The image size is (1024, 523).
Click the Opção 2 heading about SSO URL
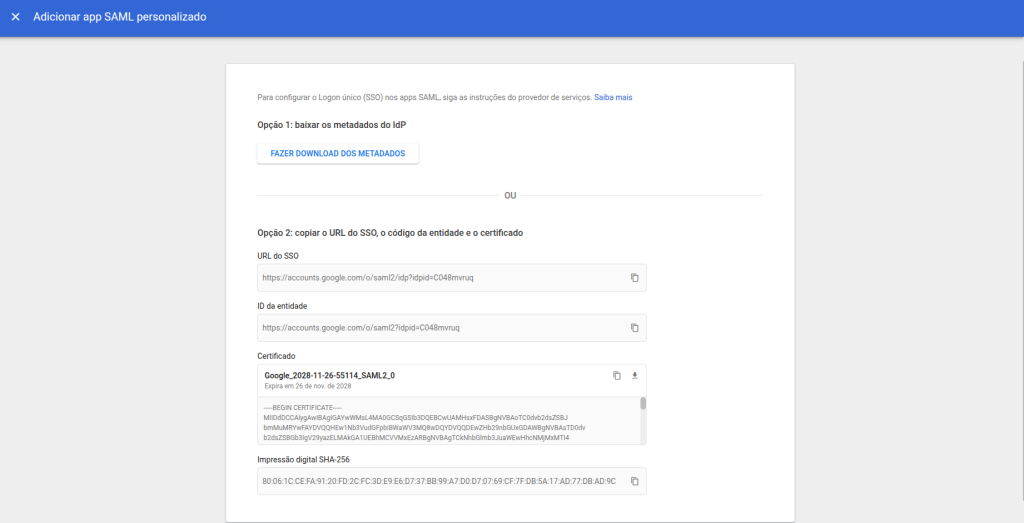click(x=390, y=233)
